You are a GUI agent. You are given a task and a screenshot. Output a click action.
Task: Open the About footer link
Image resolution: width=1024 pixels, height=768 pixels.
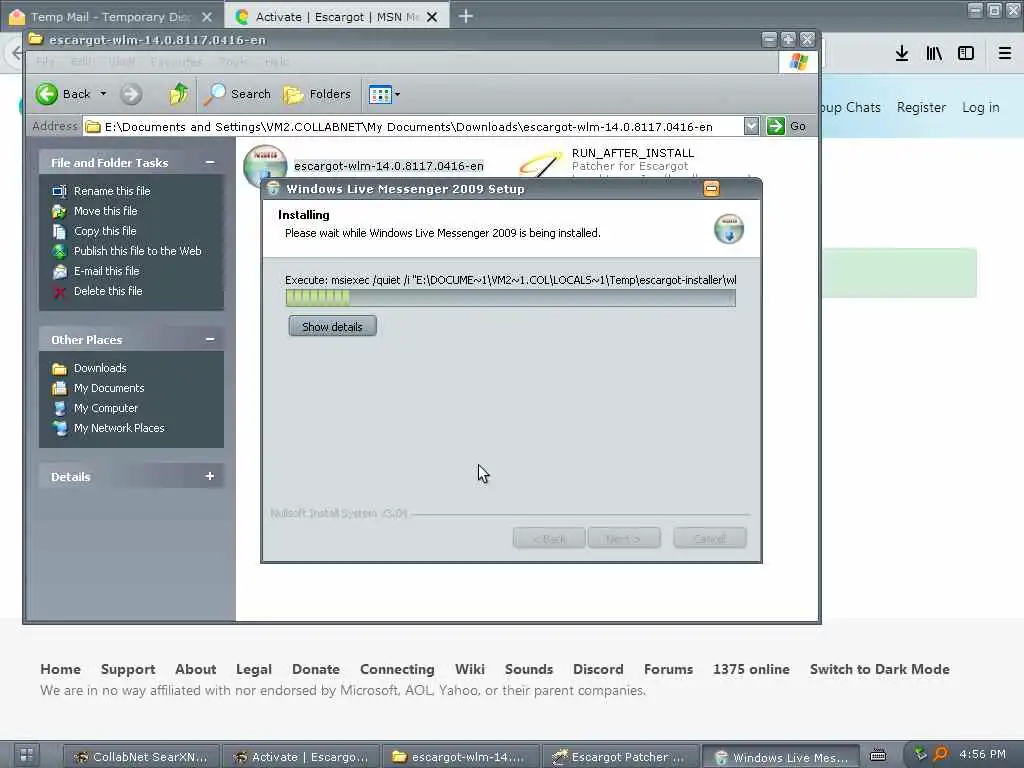(195, 669)
